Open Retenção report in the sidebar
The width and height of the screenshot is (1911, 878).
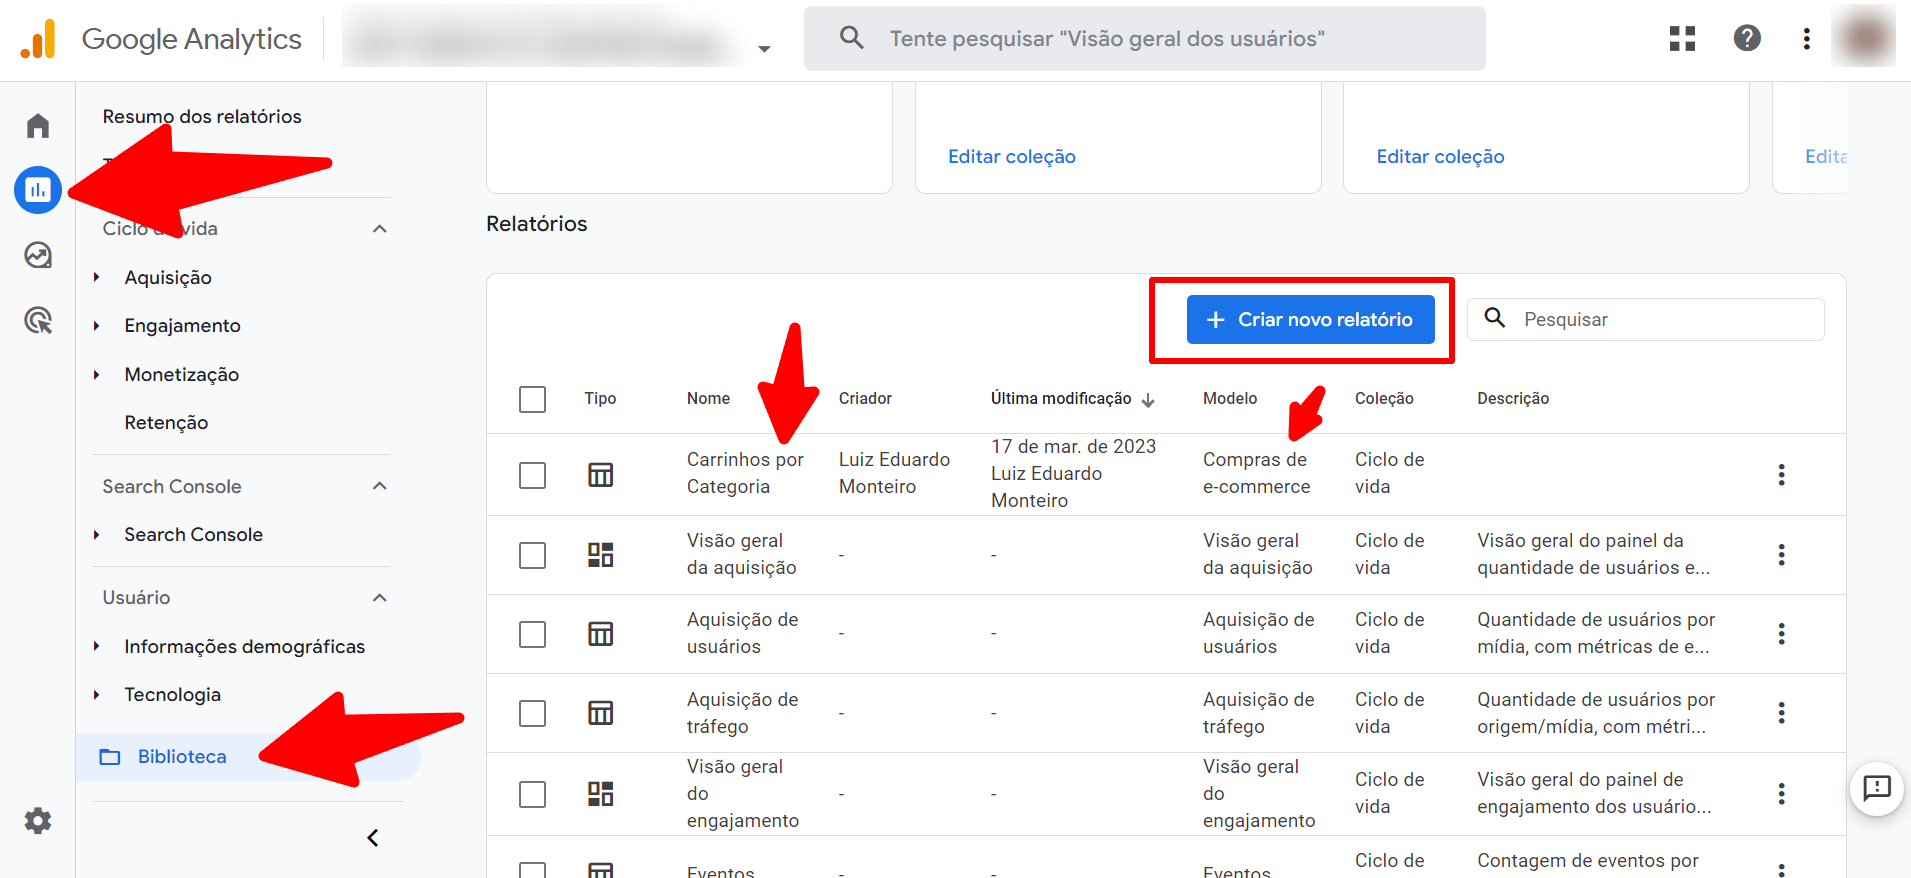[166, 423]
